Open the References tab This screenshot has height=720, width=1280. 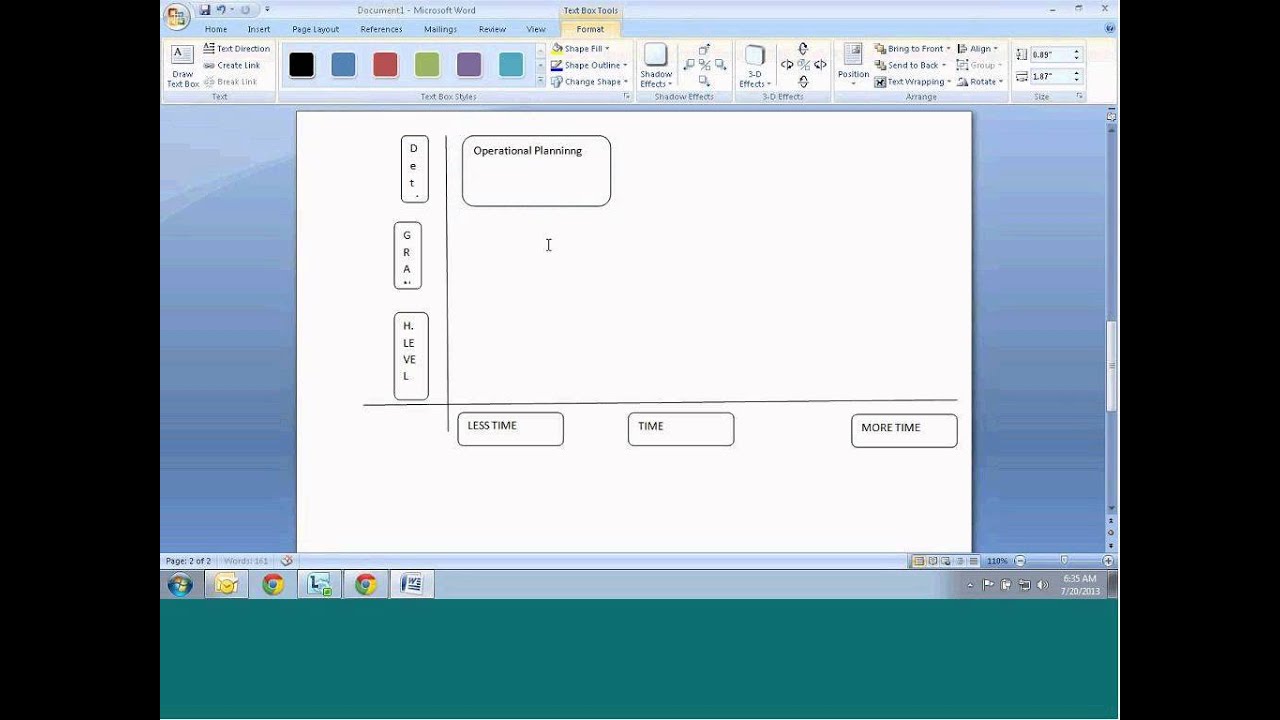click(x=381, y=29)
